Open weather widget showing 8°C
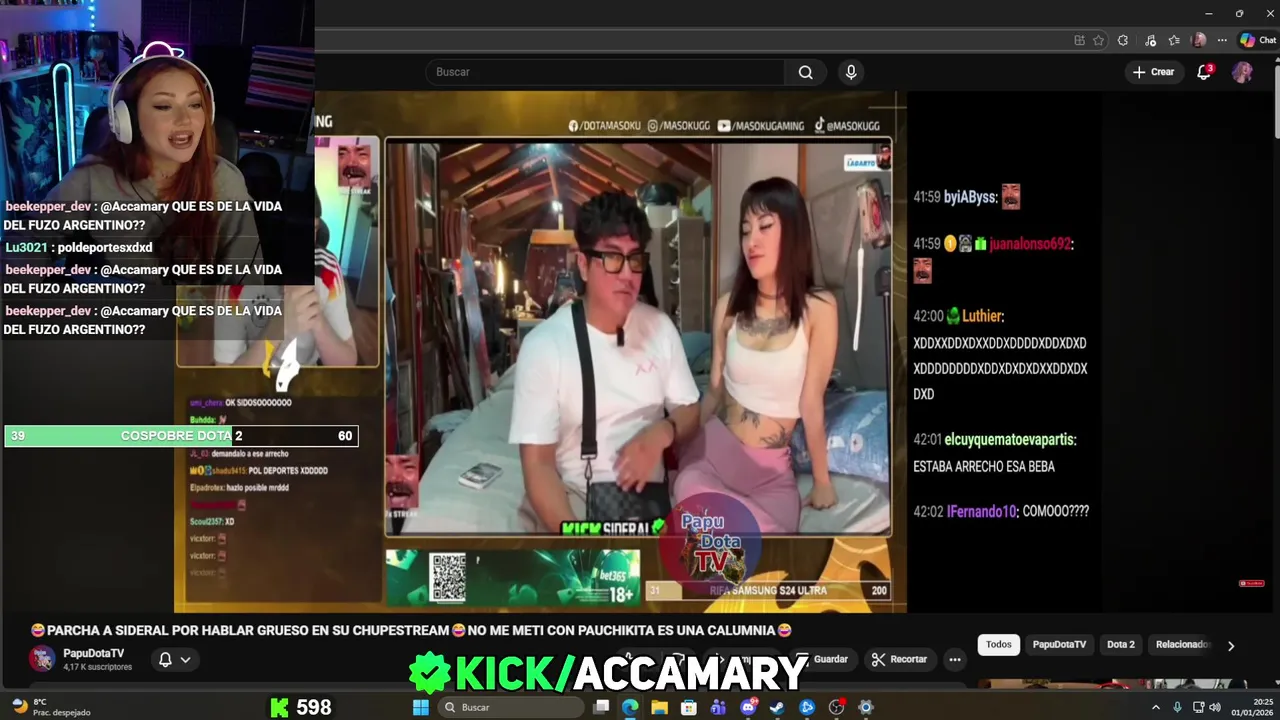 (x=52, y=707)
